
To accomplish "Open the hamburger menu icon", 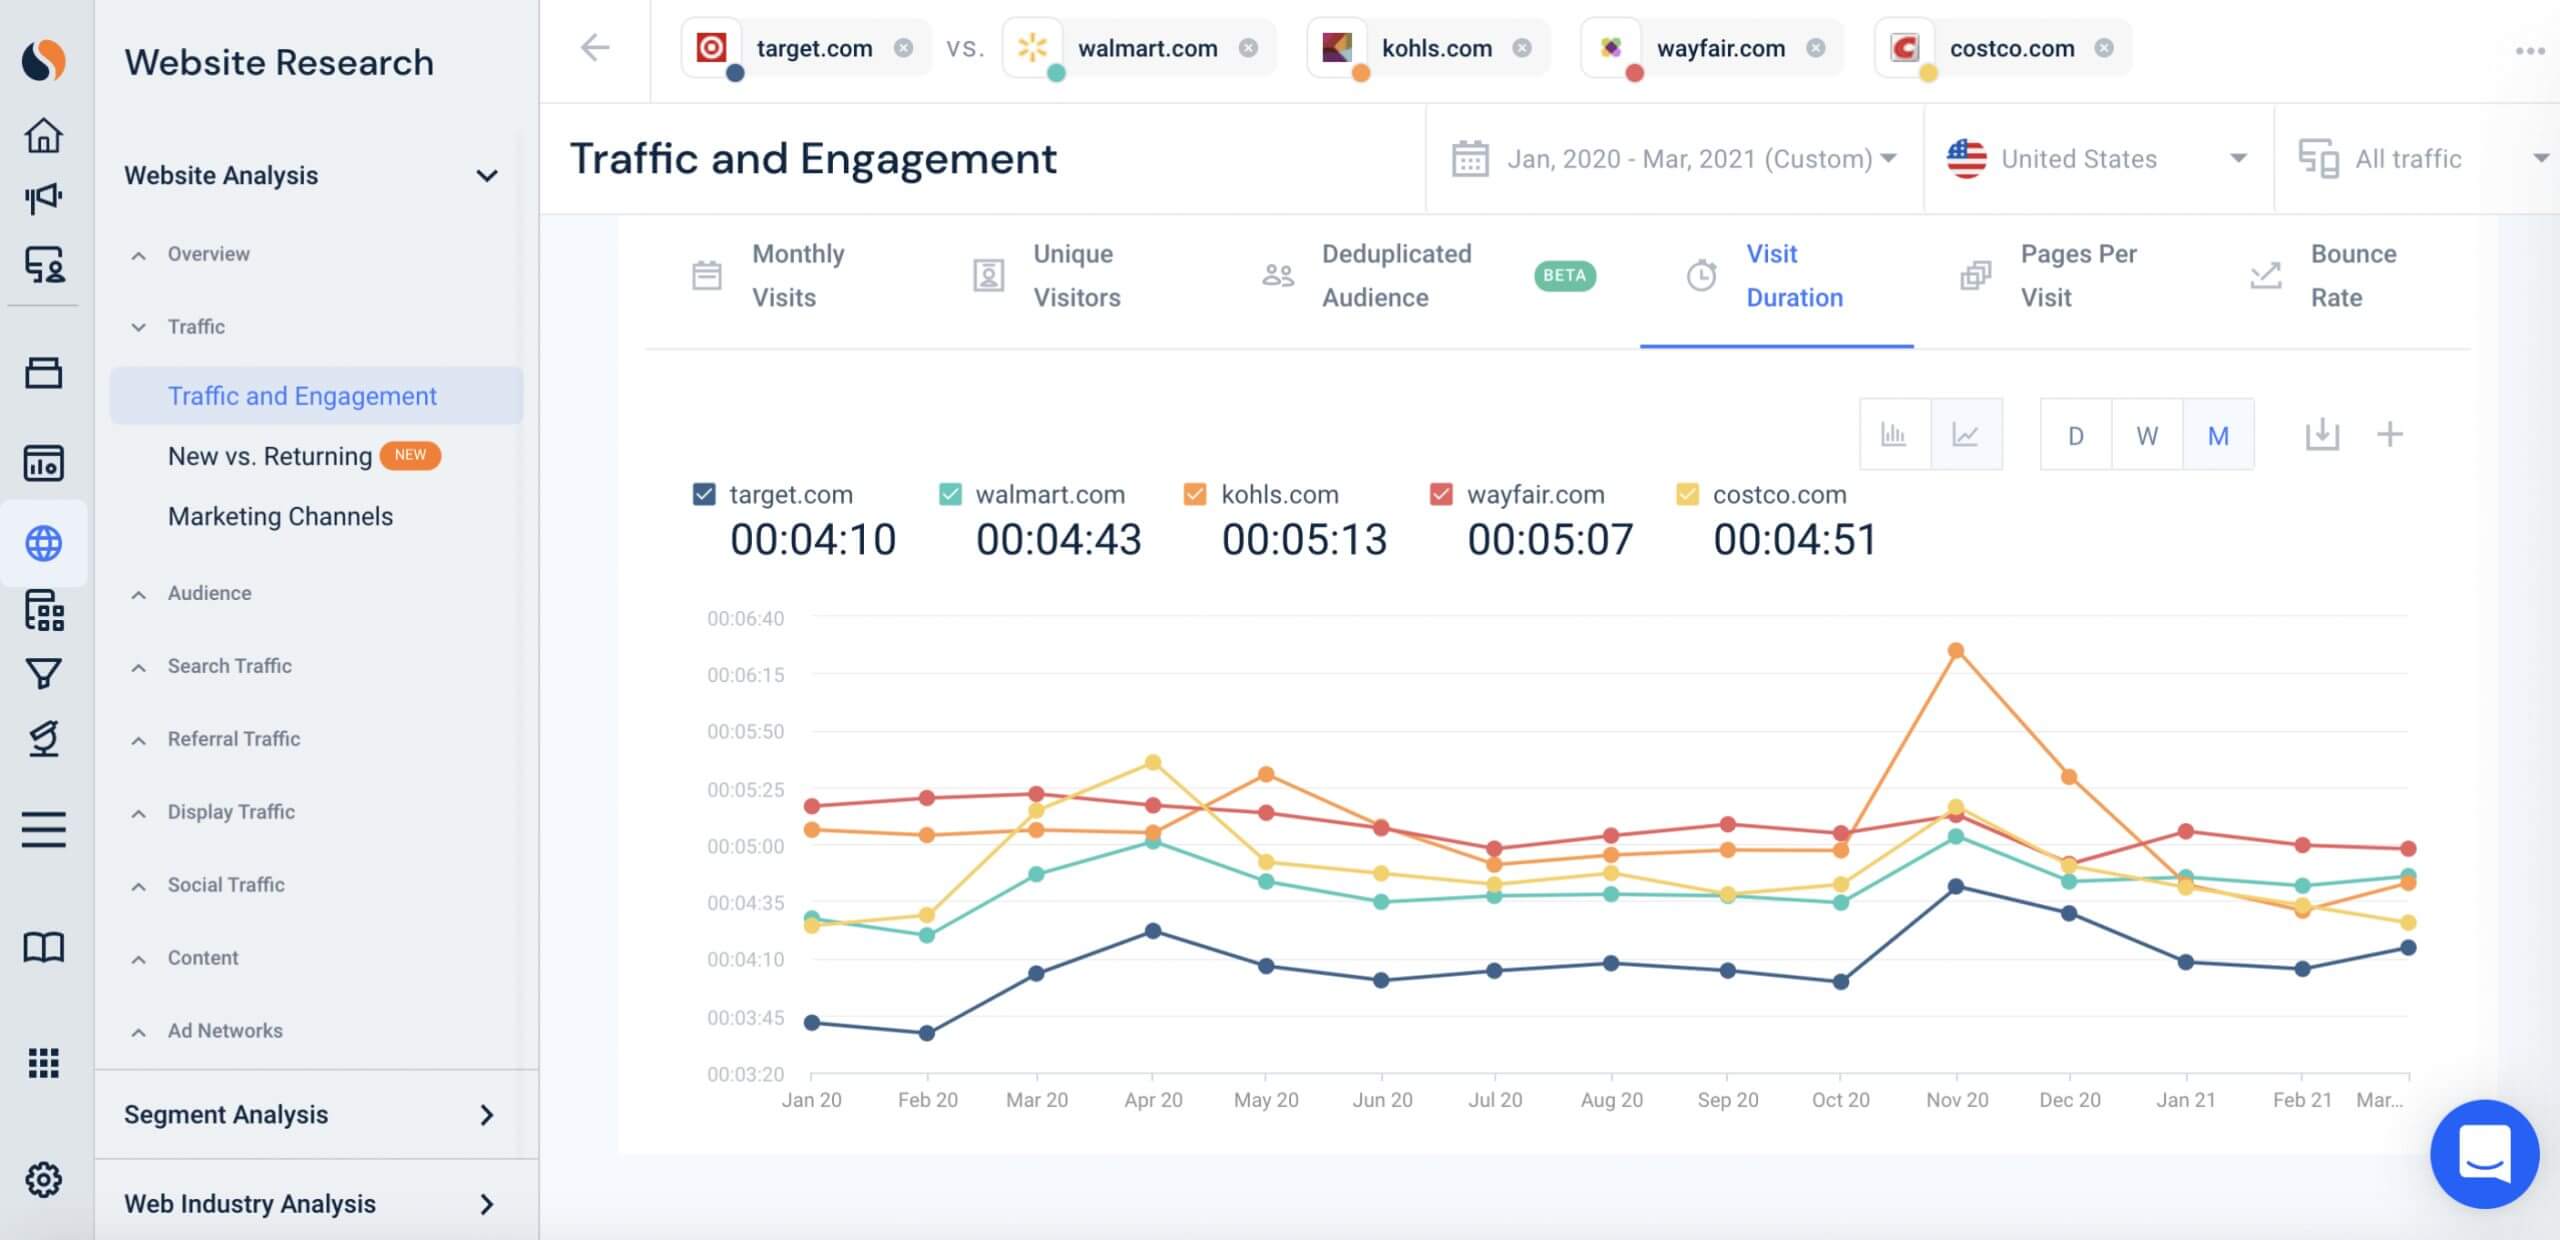I will click(x=44, y=829).
